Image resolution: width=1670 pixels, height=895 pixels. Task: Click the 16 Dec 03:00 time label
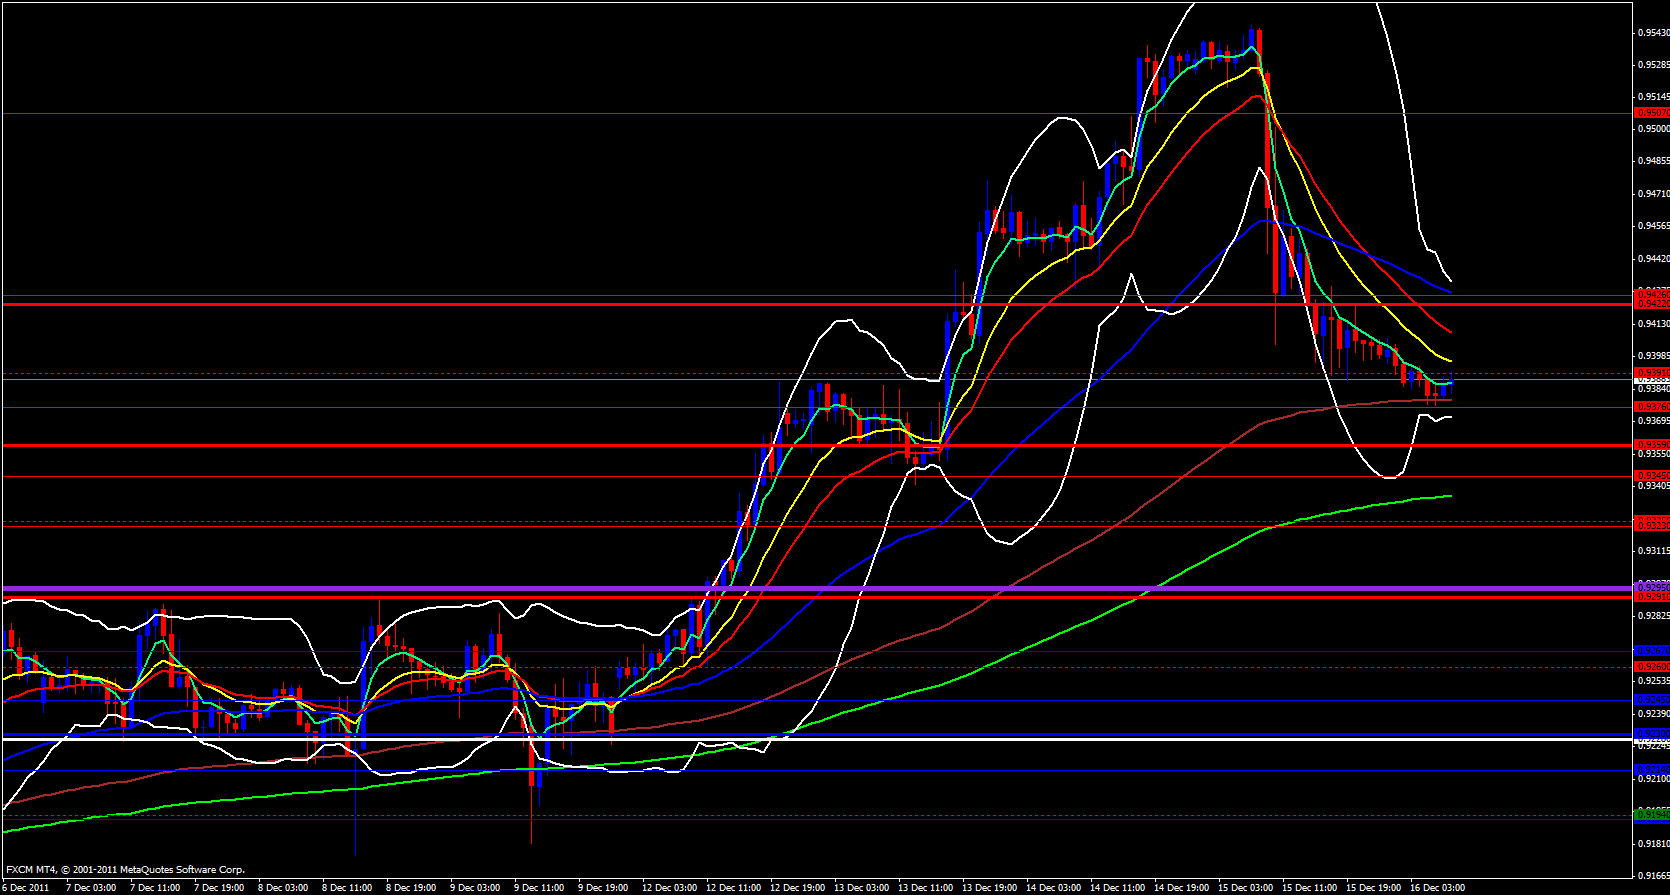pos(1436,887)
